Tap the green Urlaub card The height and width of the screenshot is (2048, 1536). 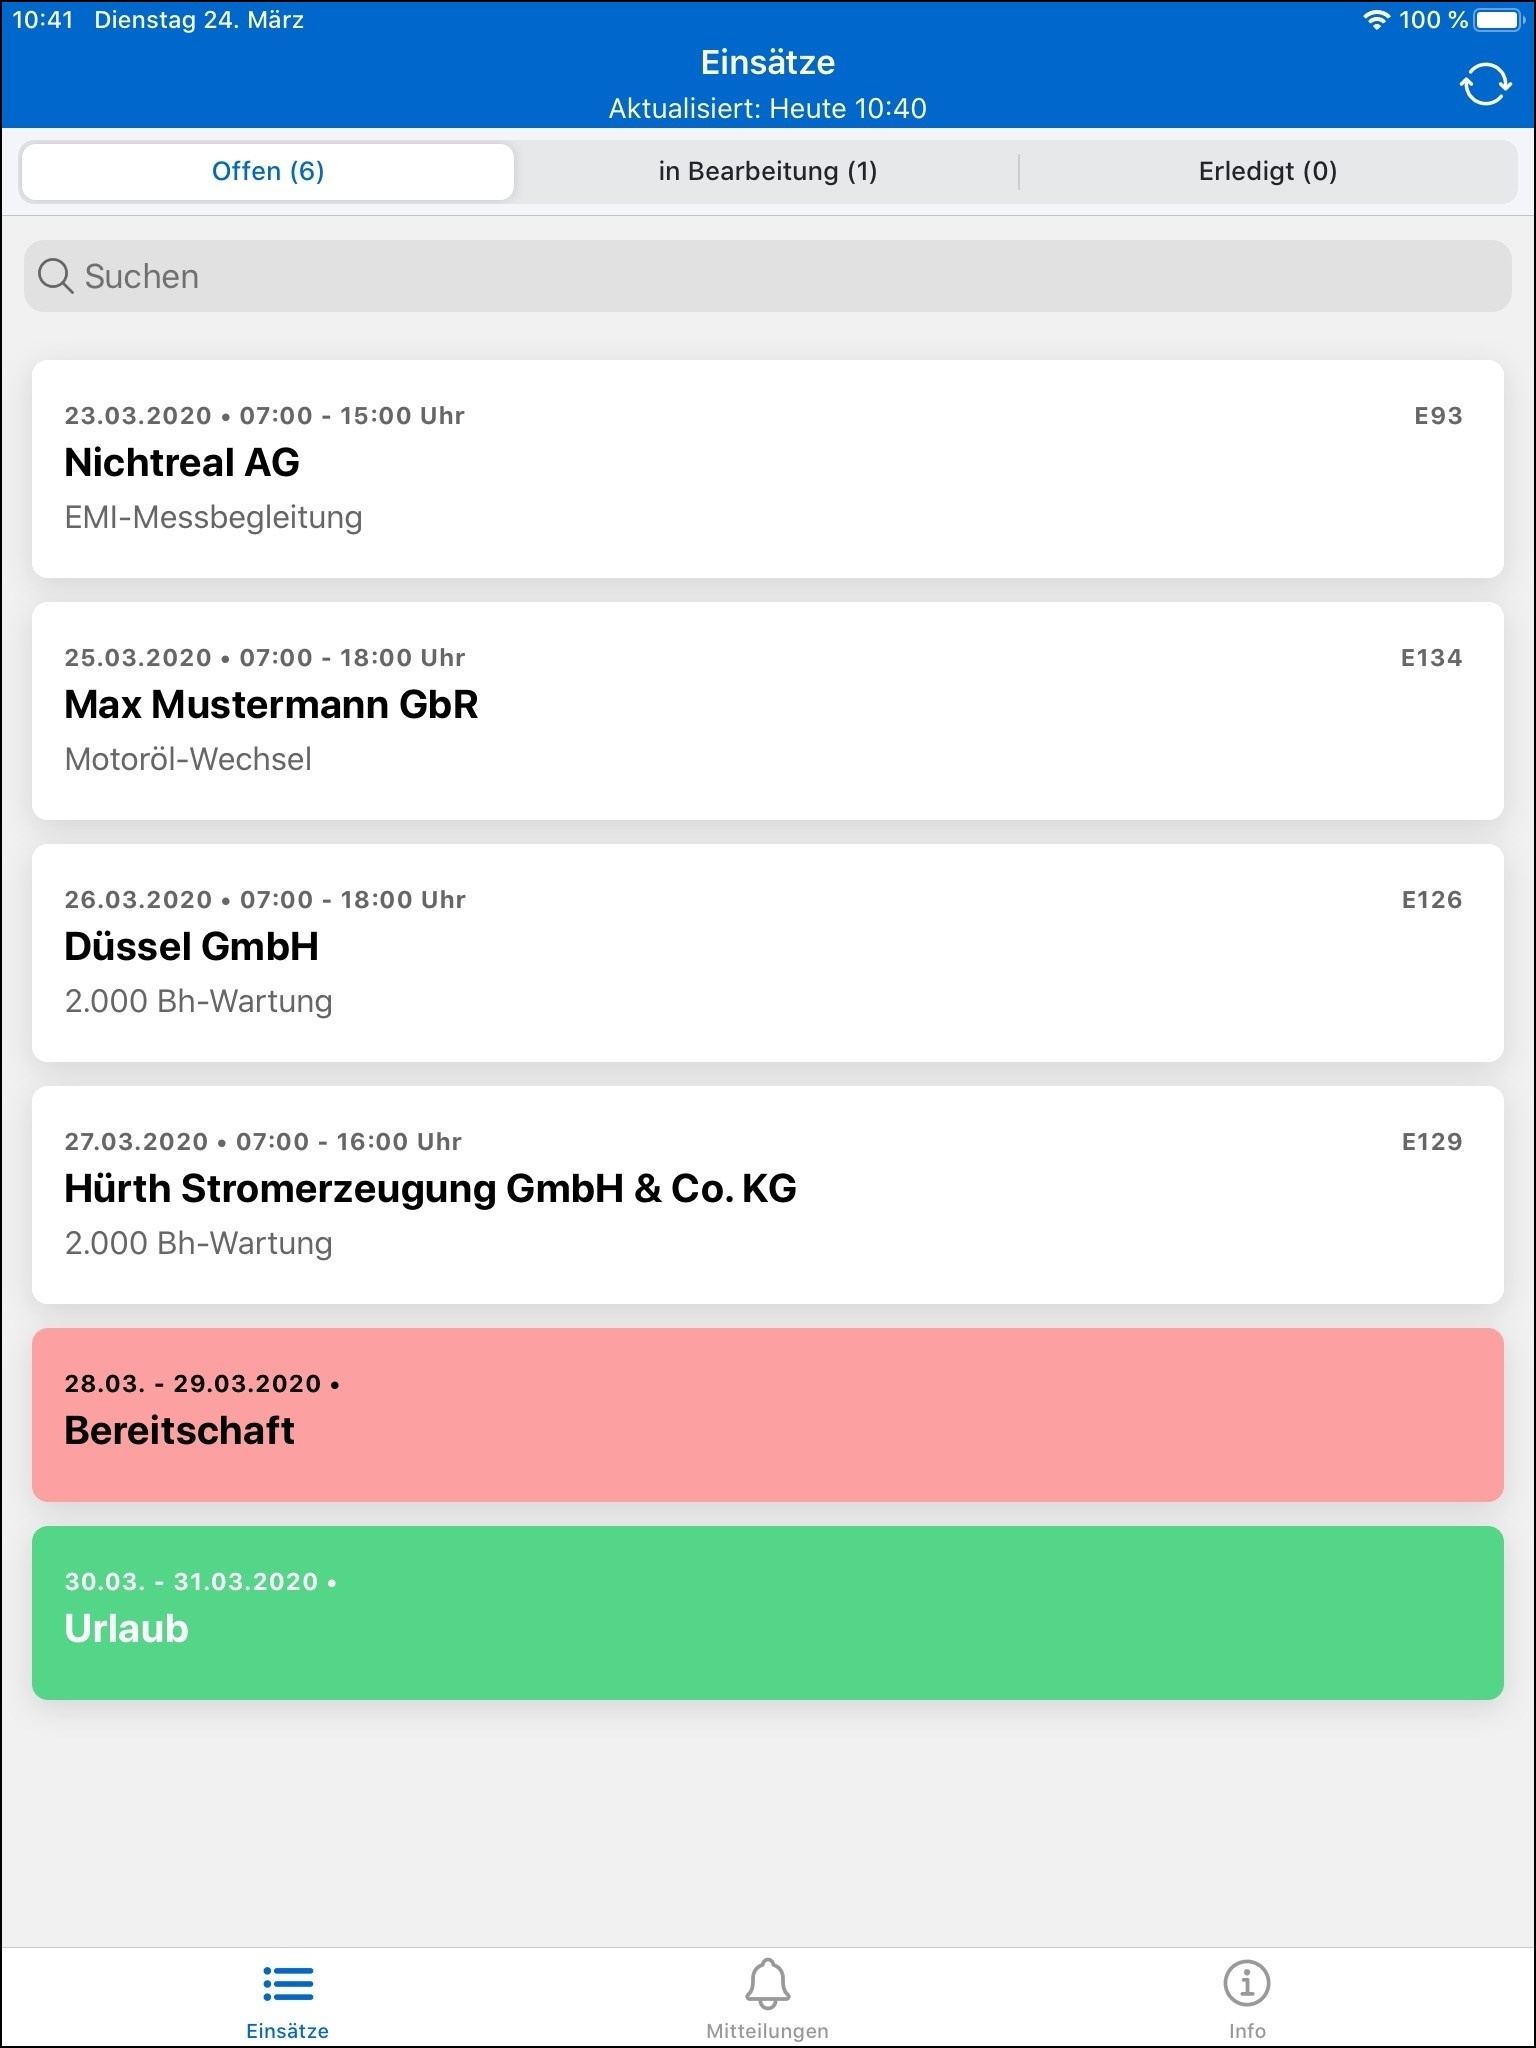pyautogui.click(x=767, y=1612)
